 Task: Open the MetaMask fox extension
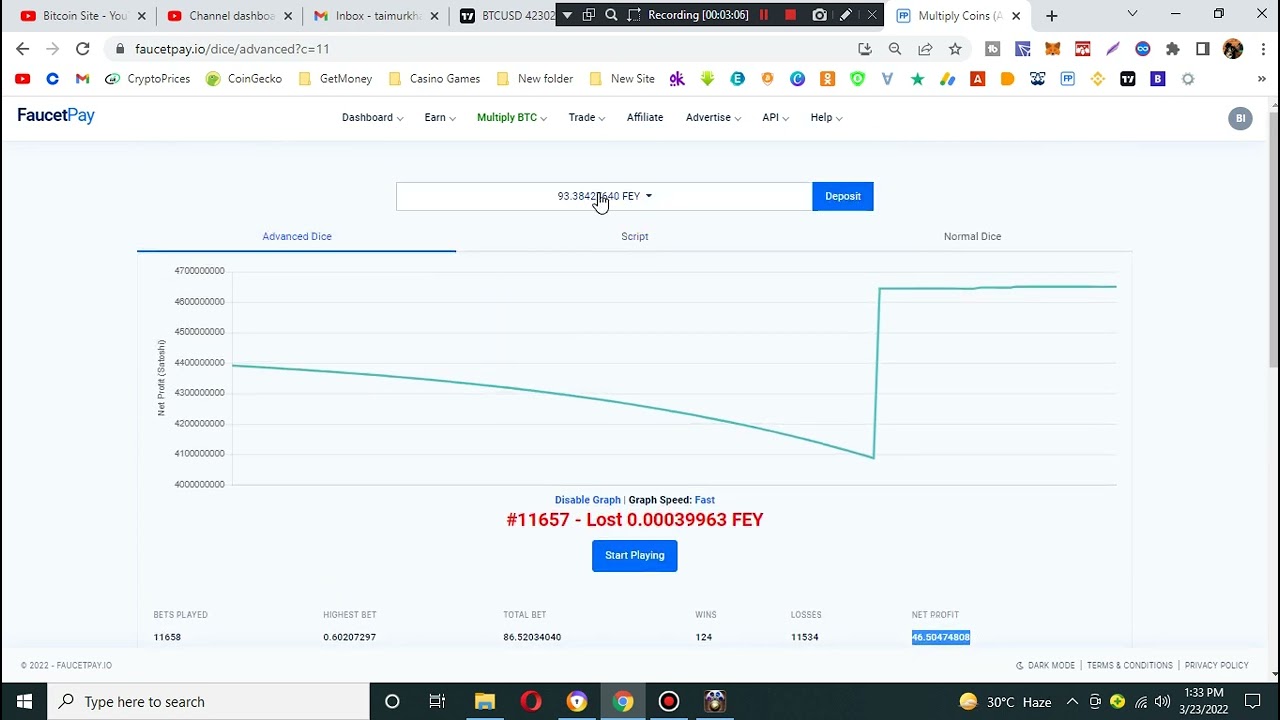[1053, 49]
